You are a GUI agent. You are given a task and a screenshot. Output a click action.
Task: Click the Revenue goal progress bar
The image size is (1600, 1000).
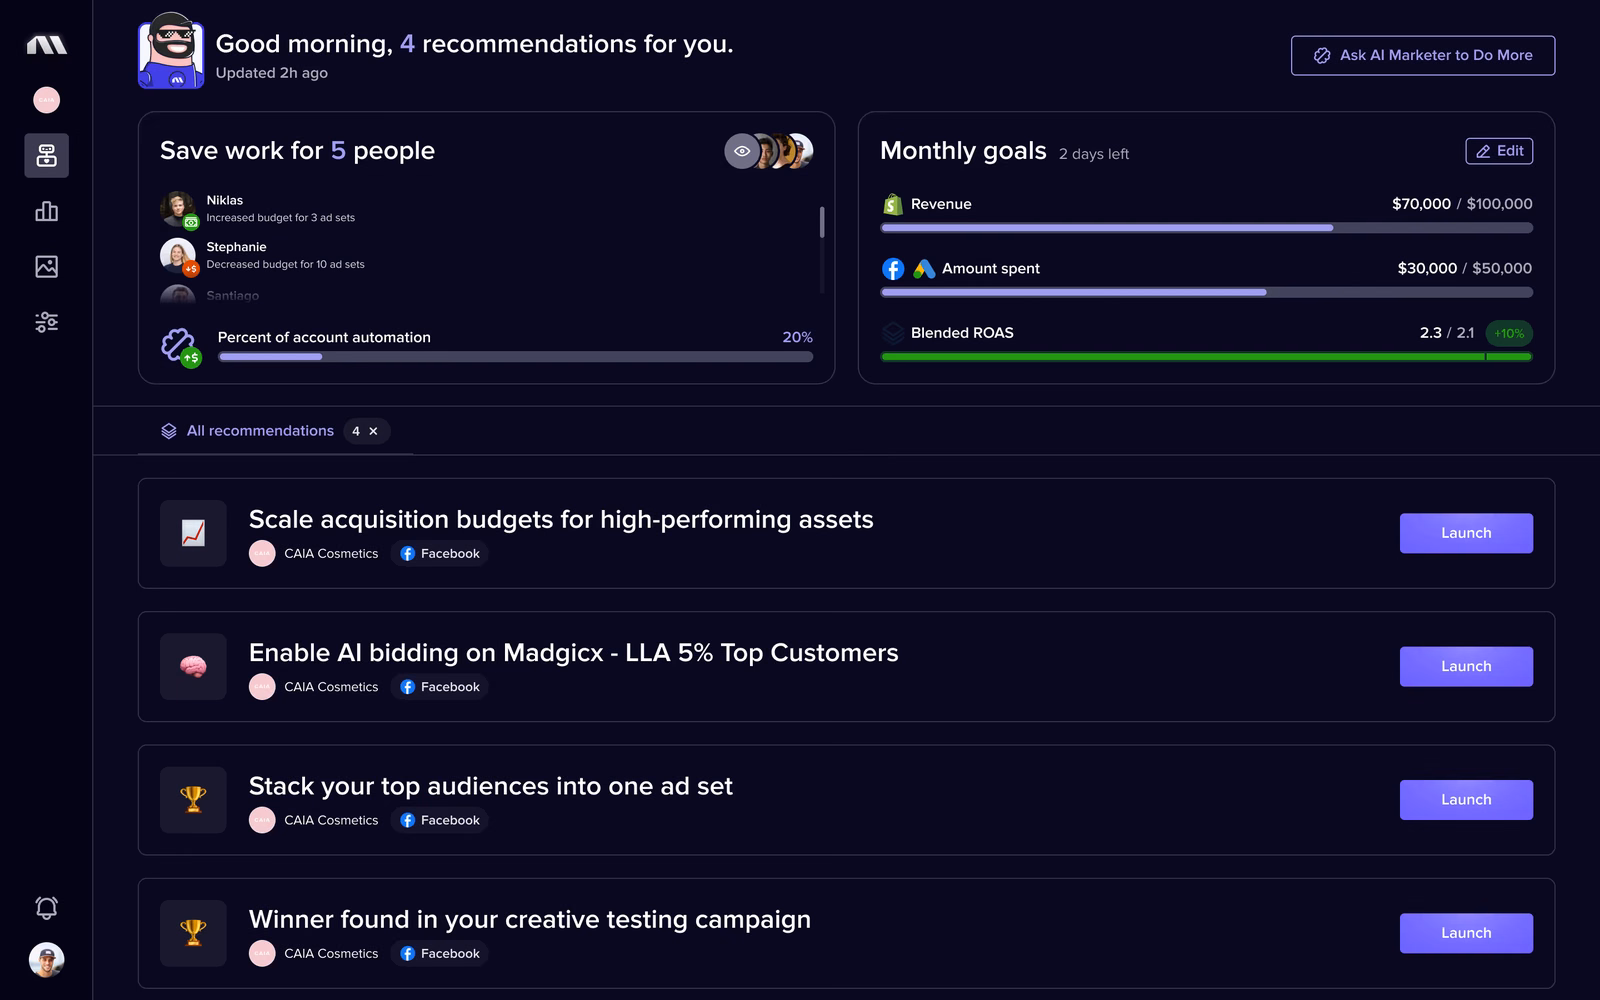tap(1206, 228)
